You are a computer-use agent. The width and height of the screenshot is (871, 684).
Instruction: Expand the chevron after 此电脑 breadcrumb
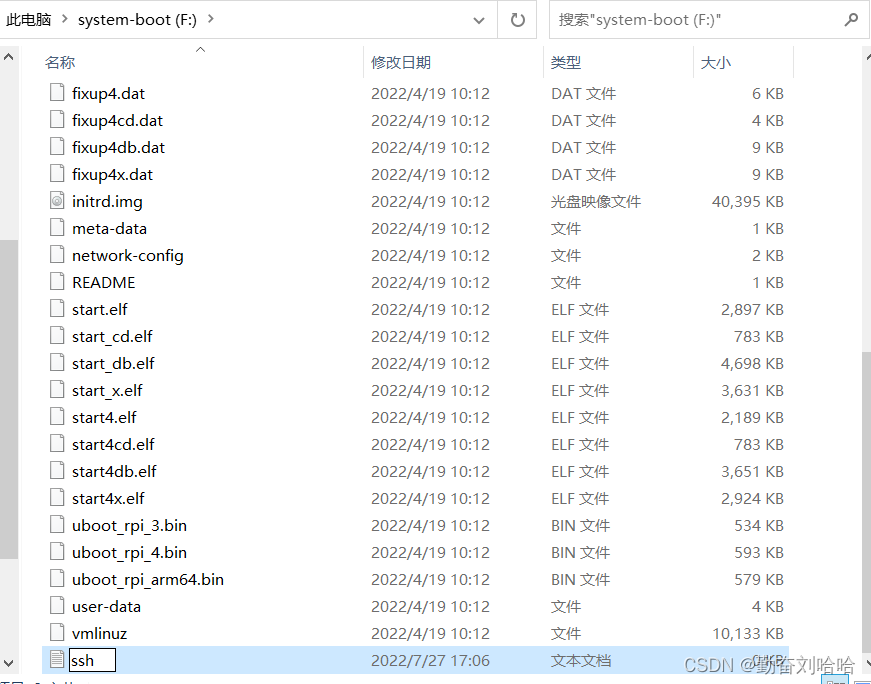pyautogui.click(x=64, y=19)
